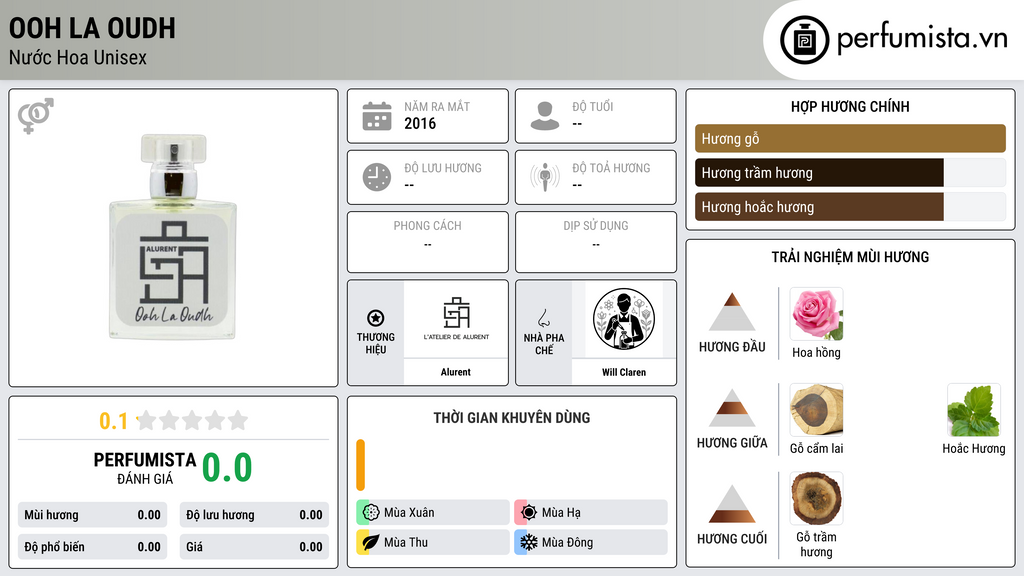Select the Mùa Xuân season chip
The height and width of the screenshot is (576, 1024).
(433, 512)
